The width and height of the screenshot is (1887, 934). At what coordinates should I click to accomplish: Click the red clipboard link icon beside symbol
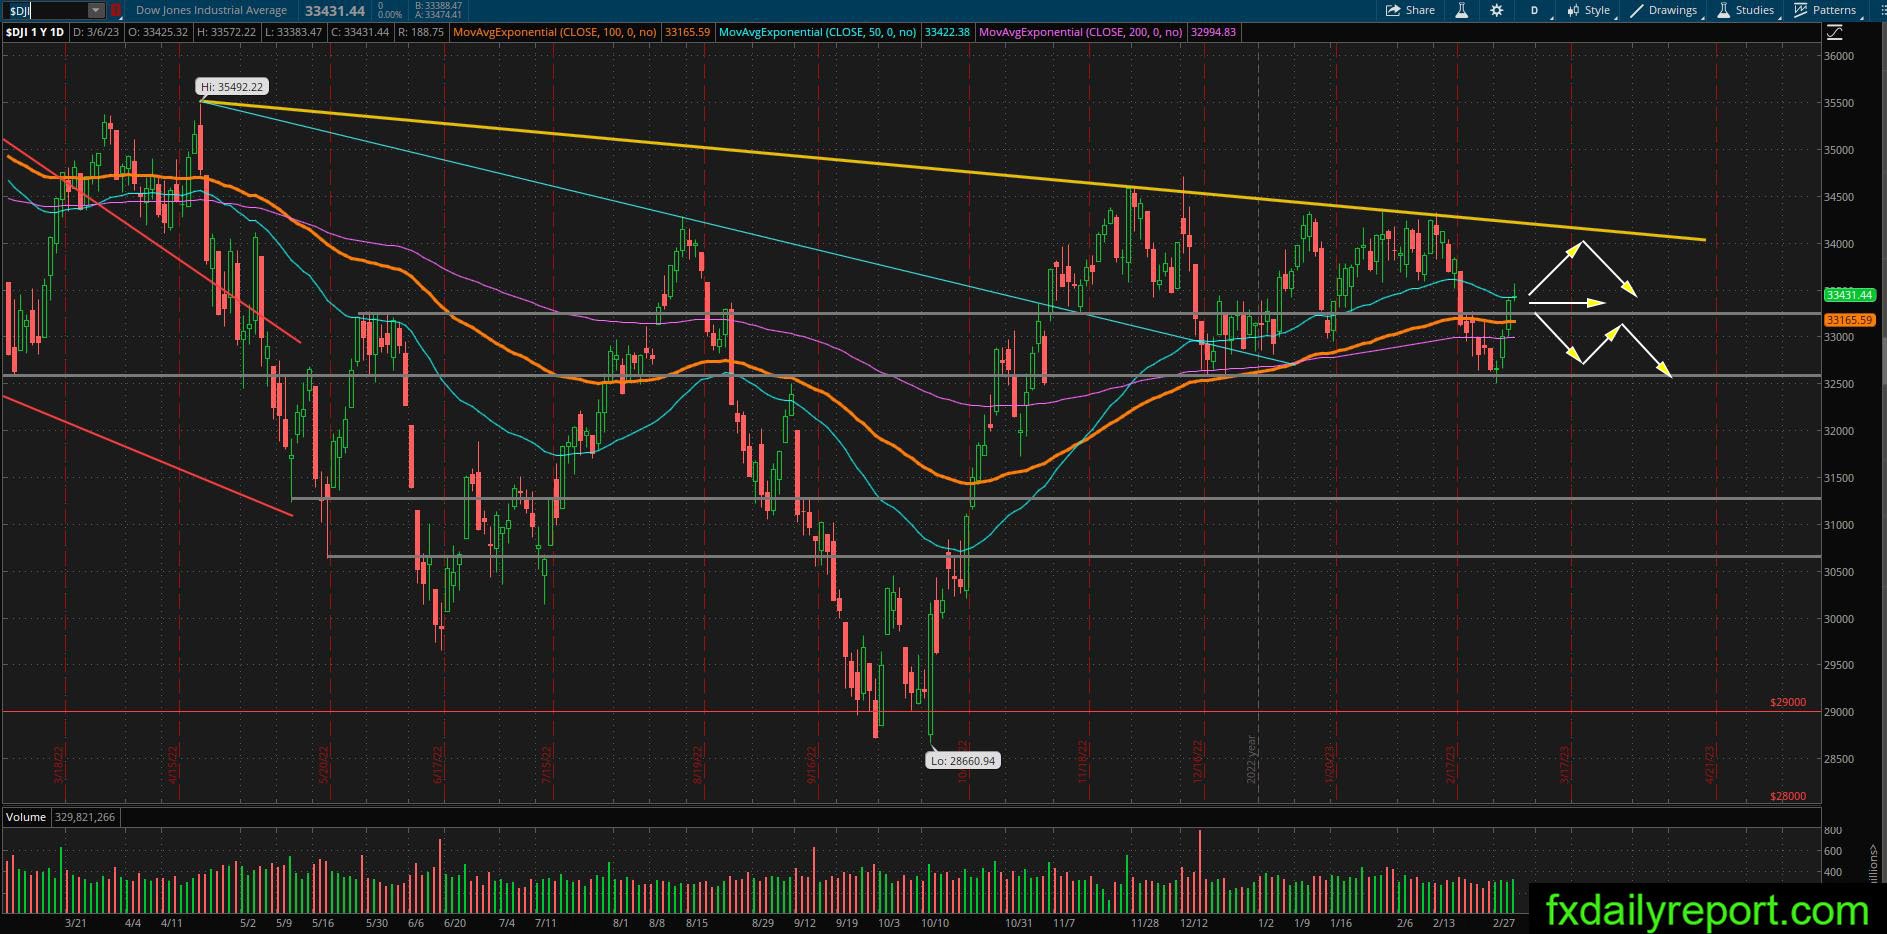pos(115,10)
